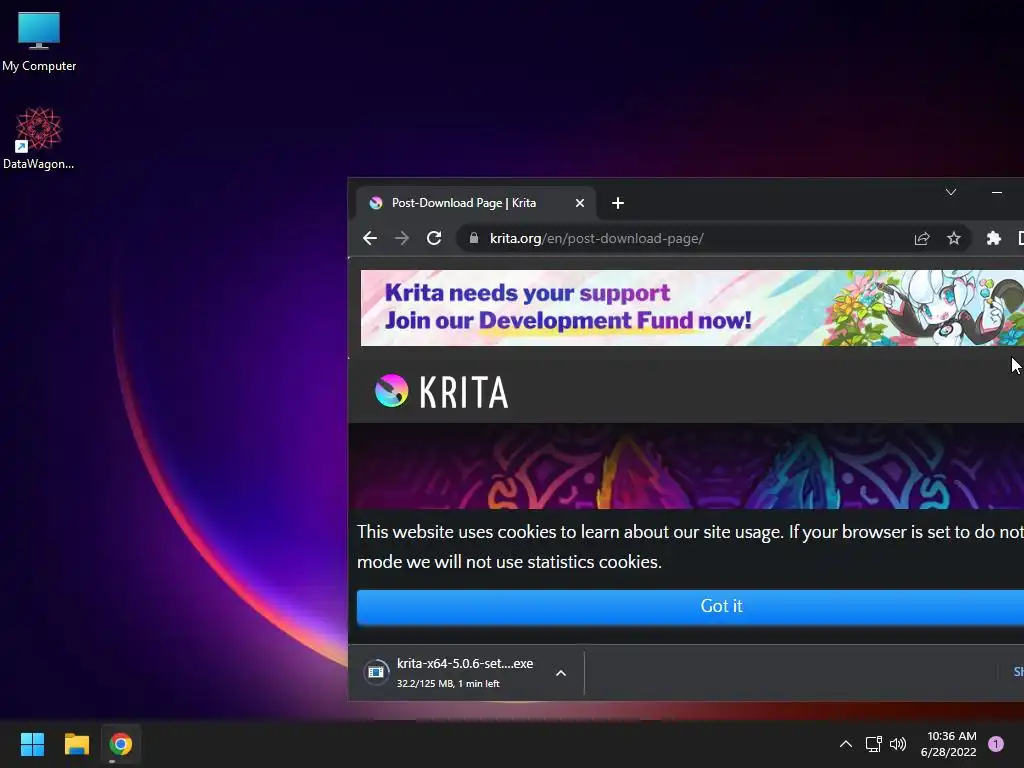
Task: Click the krita.org address bar URL
Action: 596,238
